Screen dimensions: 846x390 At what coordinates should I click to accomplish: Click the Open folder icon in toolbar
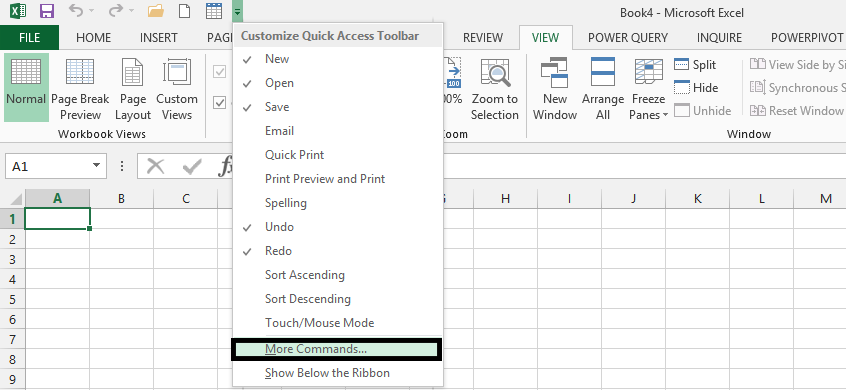[x=155, y=11]
